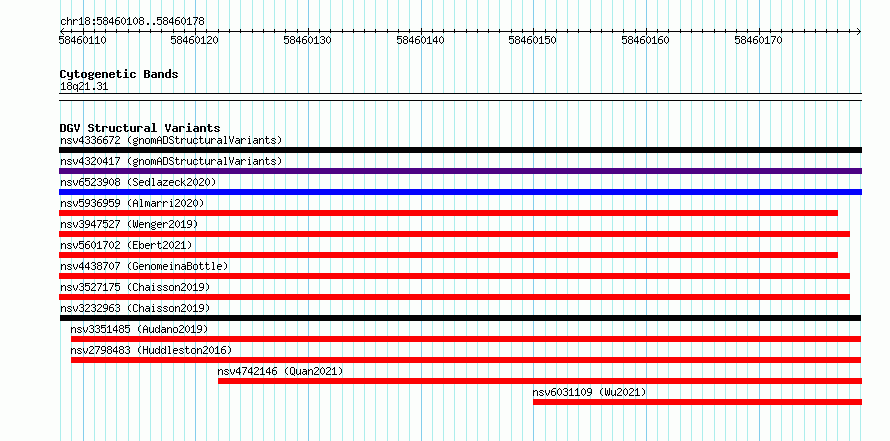890x441 pixels.
Task: Click ruler position 58460110
Action: pyautogui.click(x=82, y=40)
